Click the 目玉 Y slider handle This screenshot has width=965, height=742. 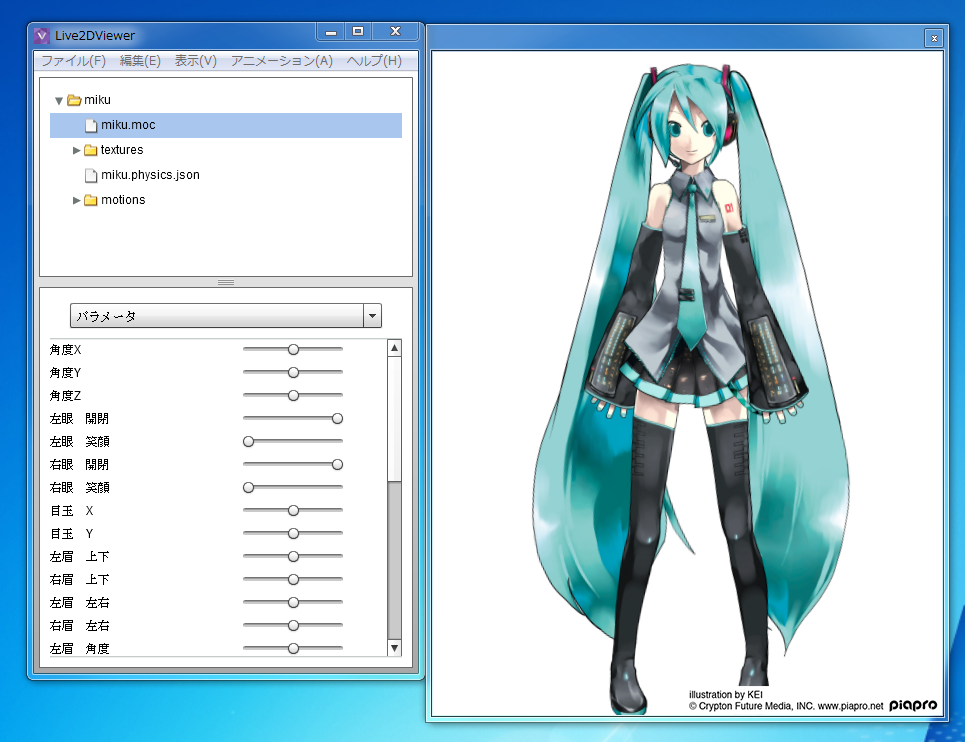coord(294,533)
